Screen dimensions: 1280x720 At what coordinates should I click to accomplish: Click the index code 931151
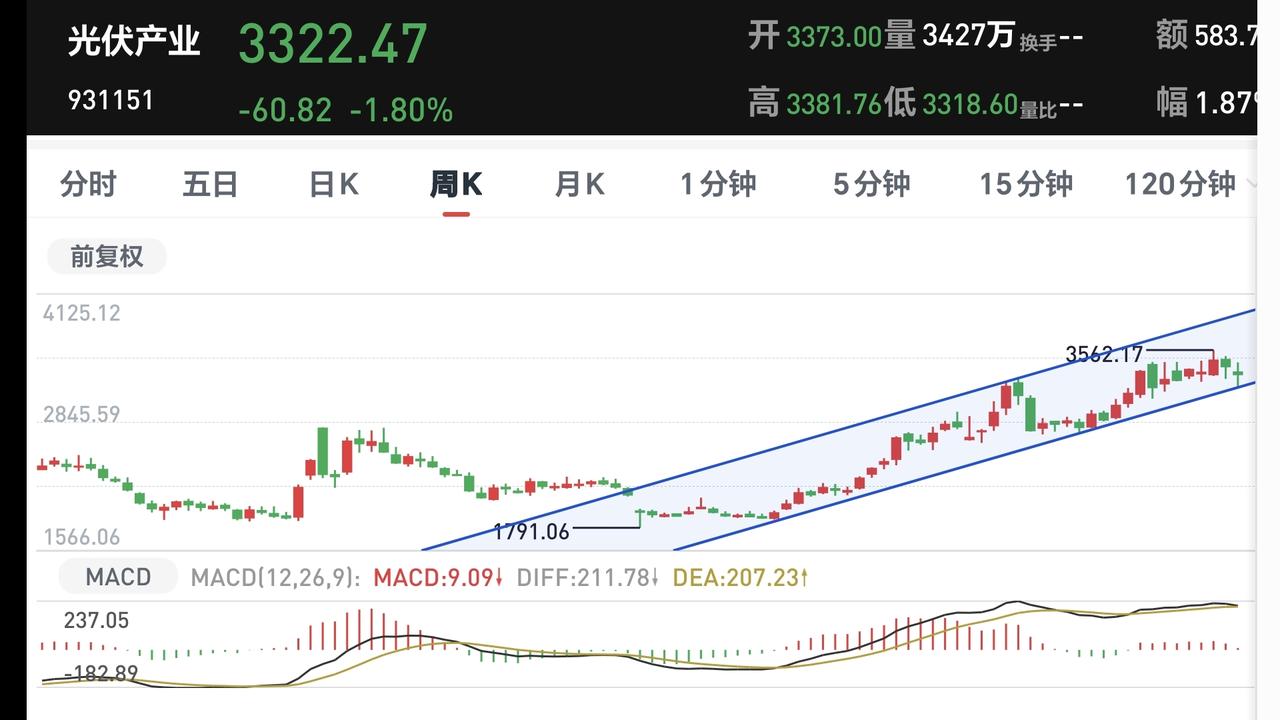(111, 100)
